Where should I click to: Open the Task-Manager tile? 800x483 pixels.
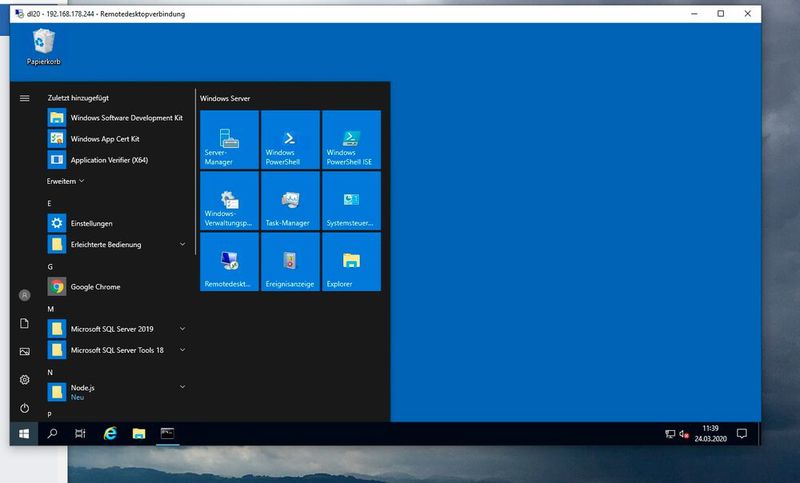(290, 201)
